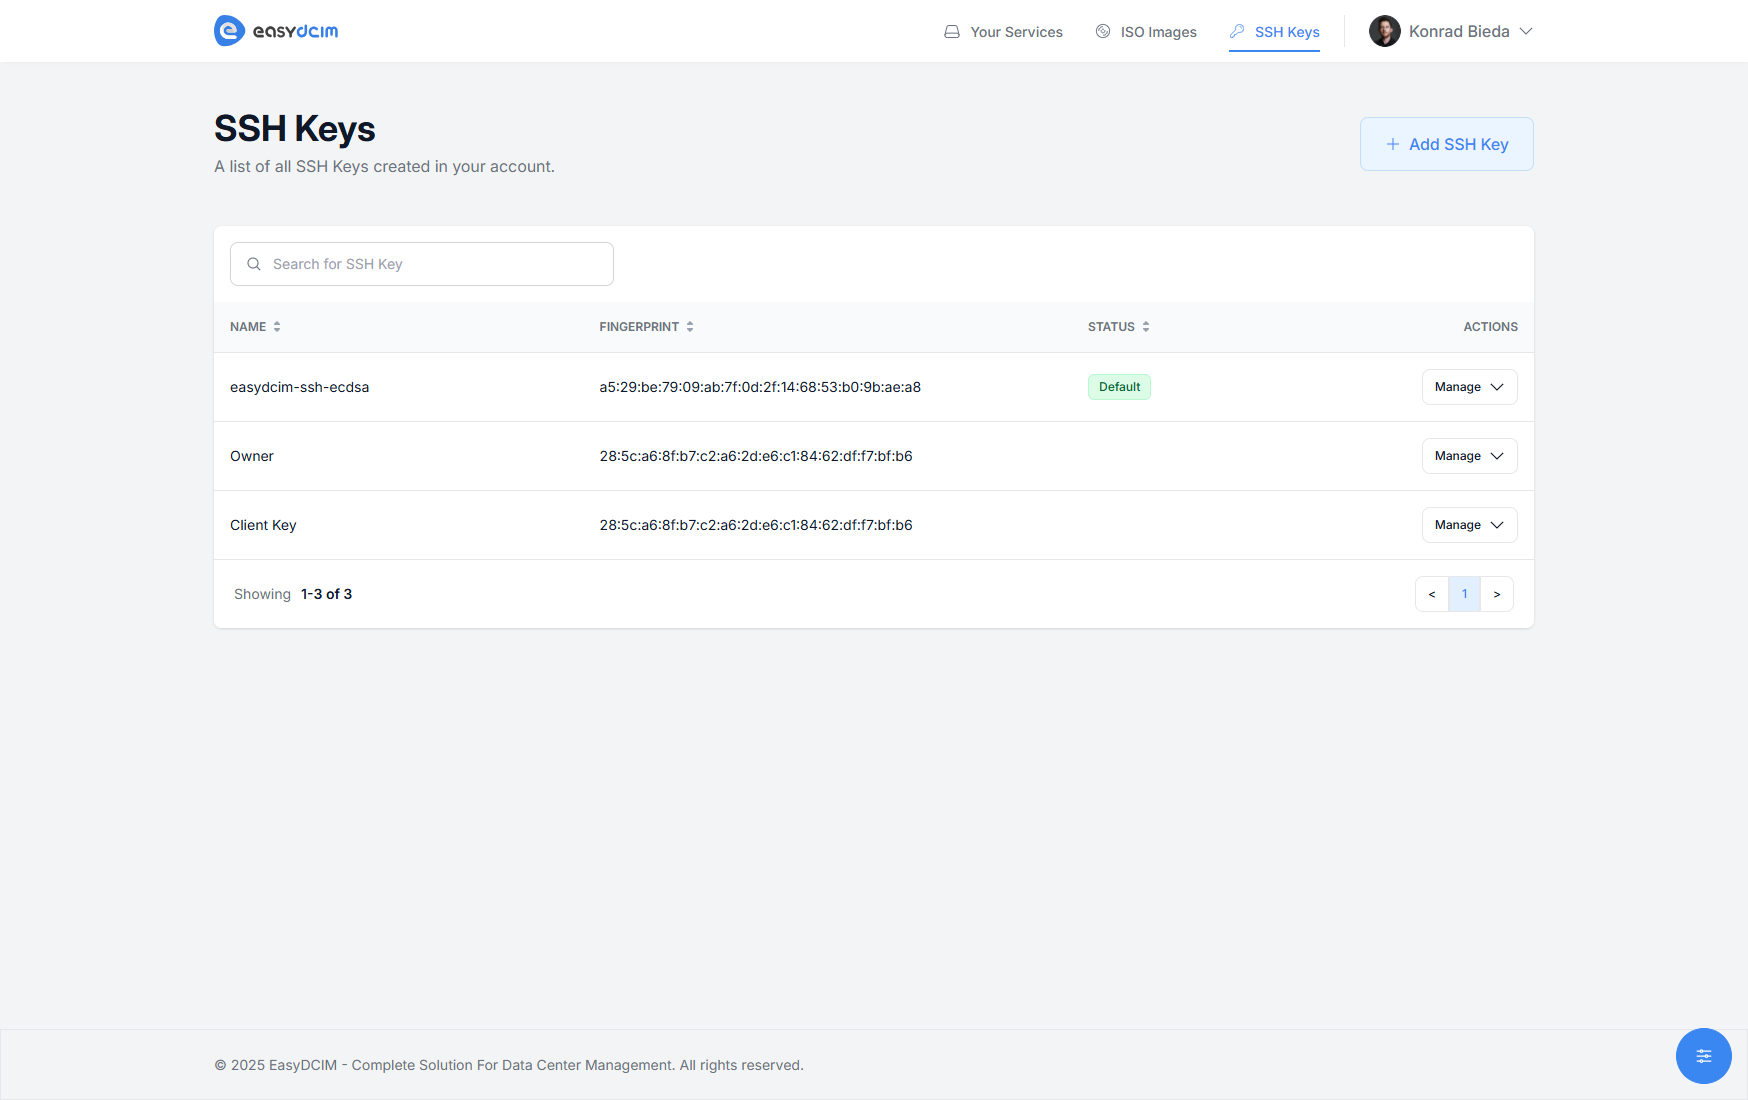Click the Add SSH Key button

pos(1446,144)
